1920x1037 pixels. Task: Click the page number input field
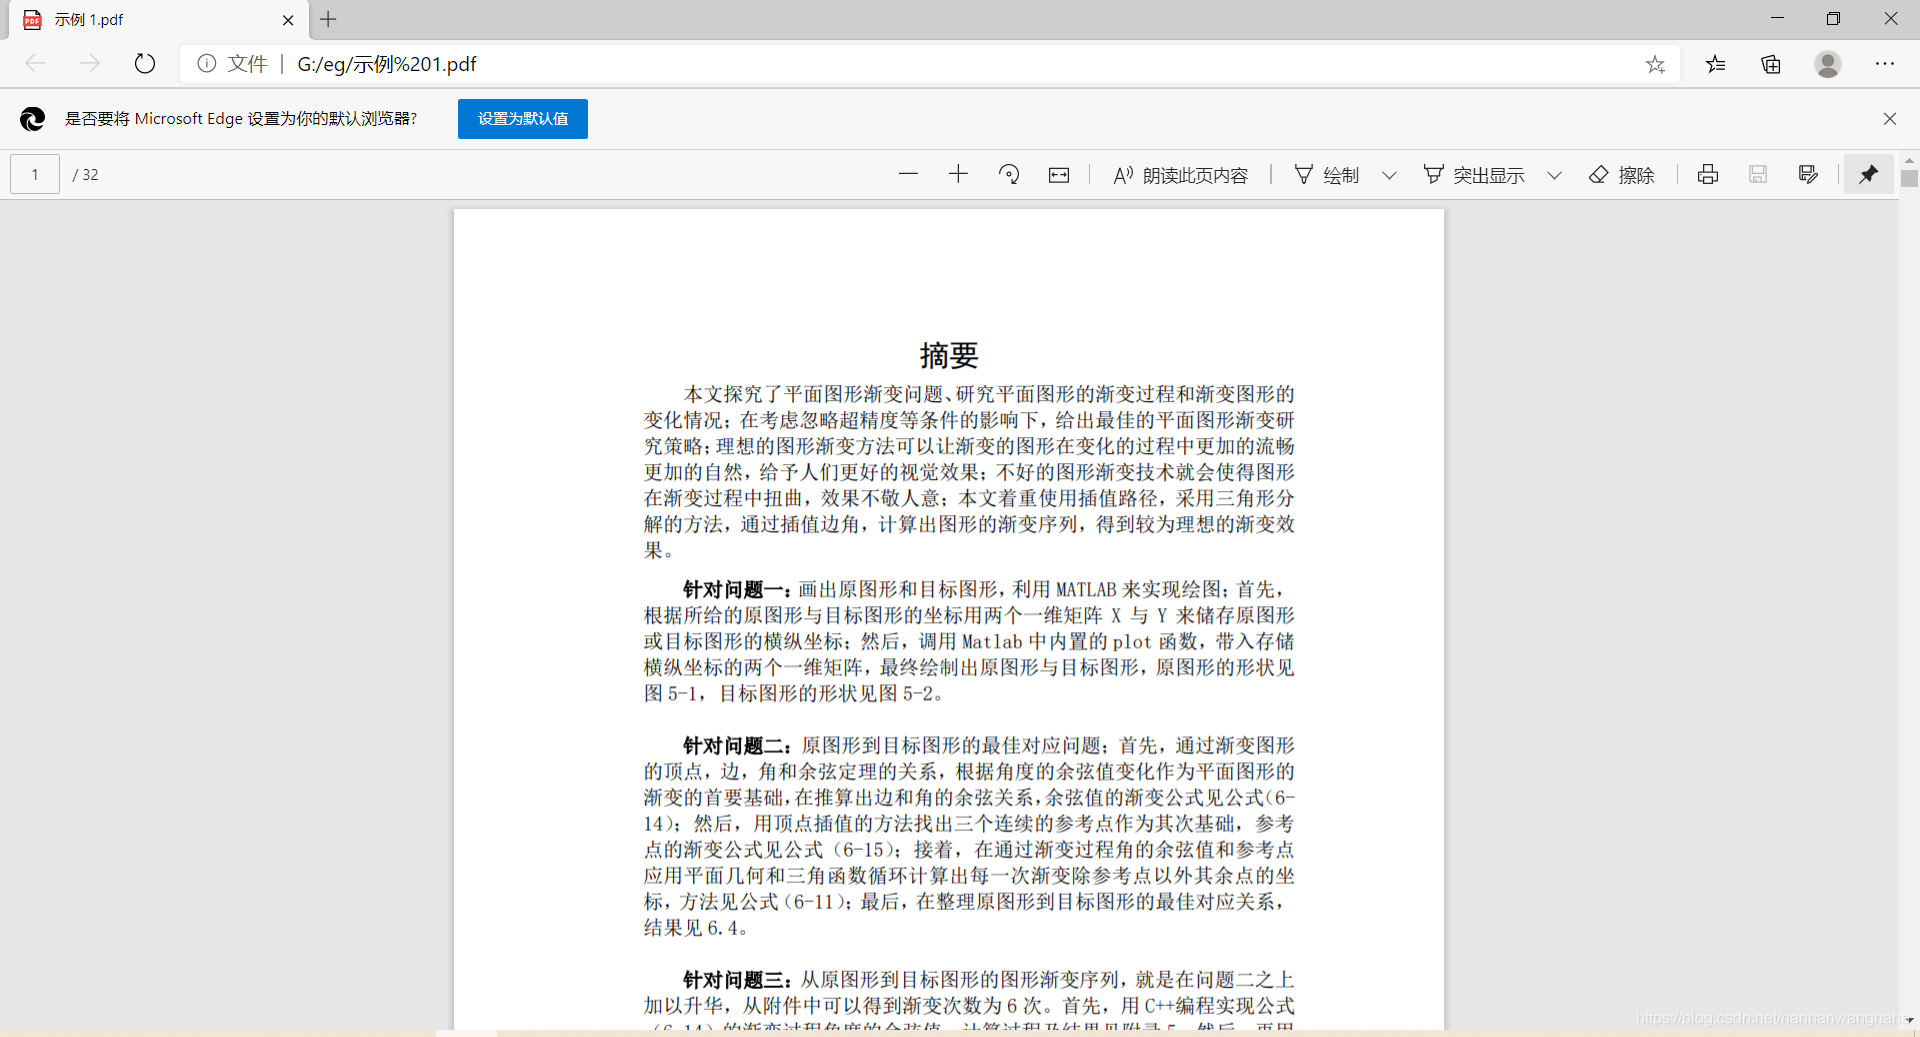(x=33, y=174)
